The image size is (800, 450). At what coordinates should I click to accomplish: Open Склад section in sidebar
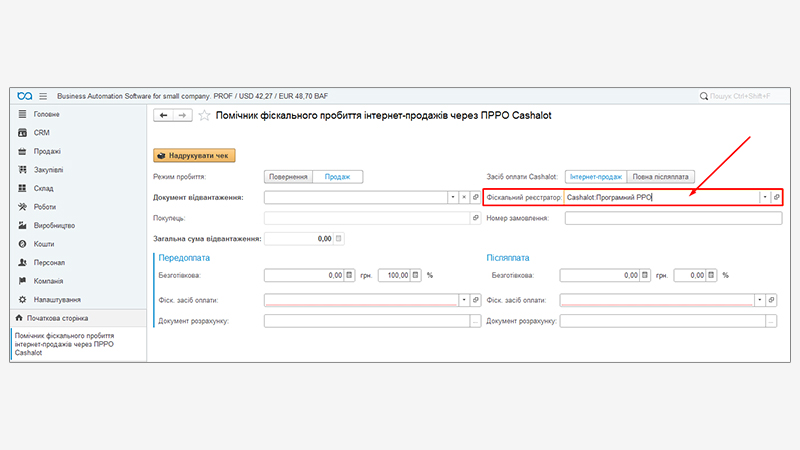43,188
